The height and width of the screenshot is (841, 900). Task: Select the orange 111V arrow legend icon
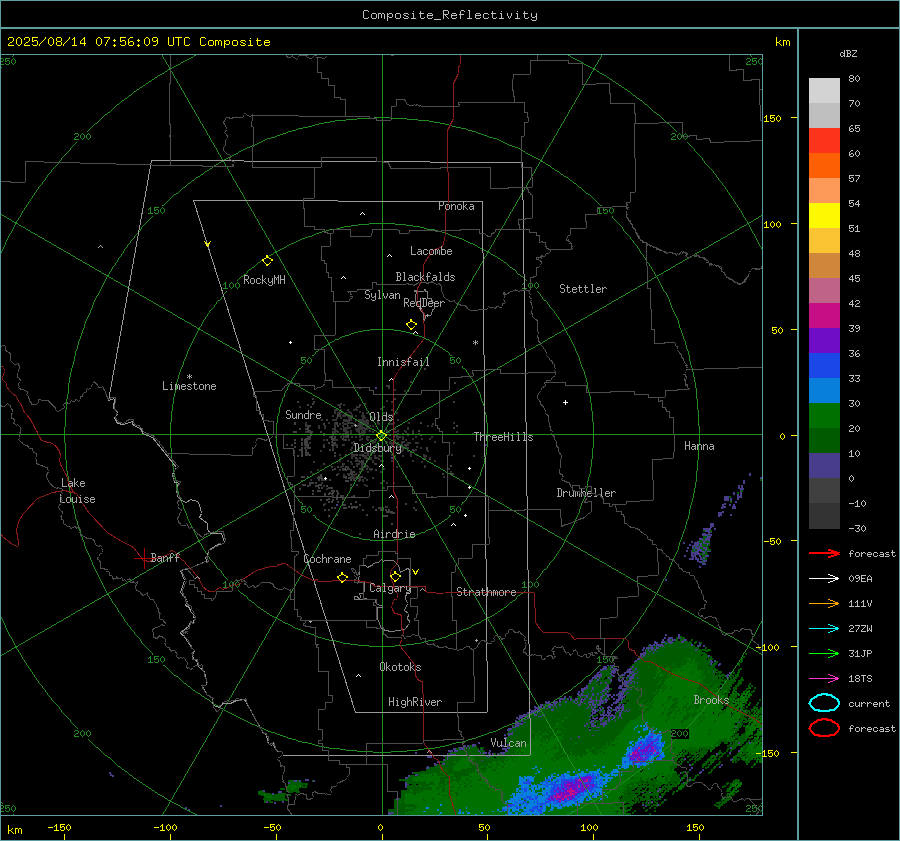pyautogui.click(x=824, y=603)
